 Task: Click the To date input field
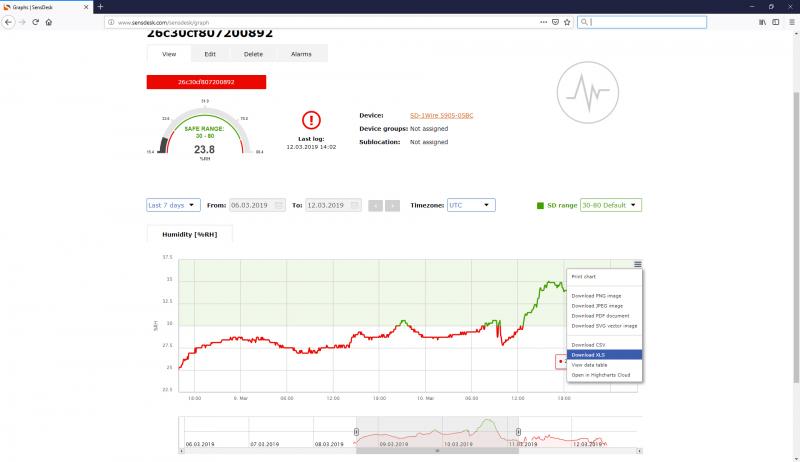(x=328, y=205)
